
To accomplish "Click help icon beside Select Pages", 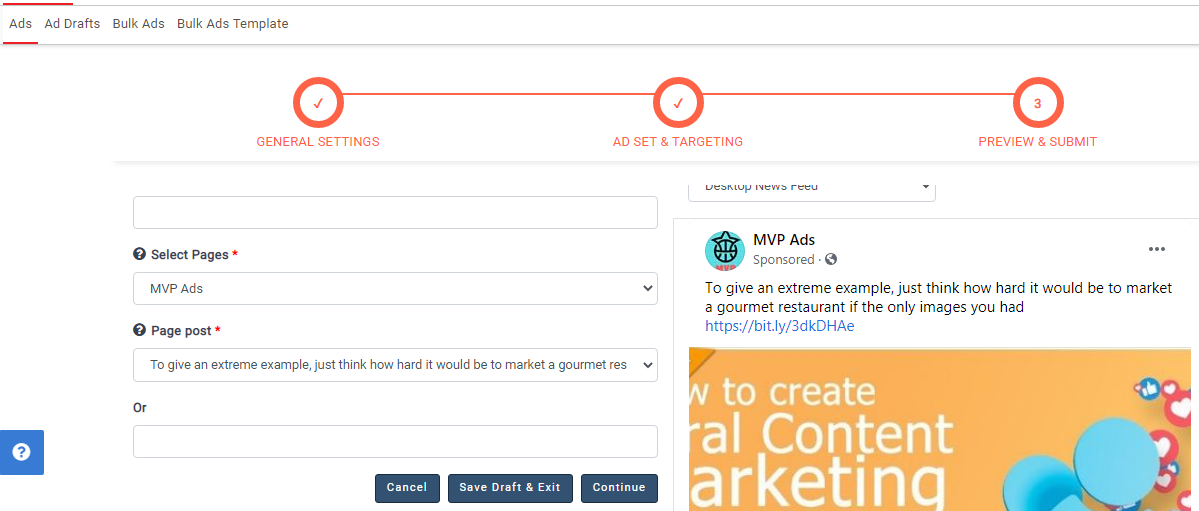I will [140, 255].
